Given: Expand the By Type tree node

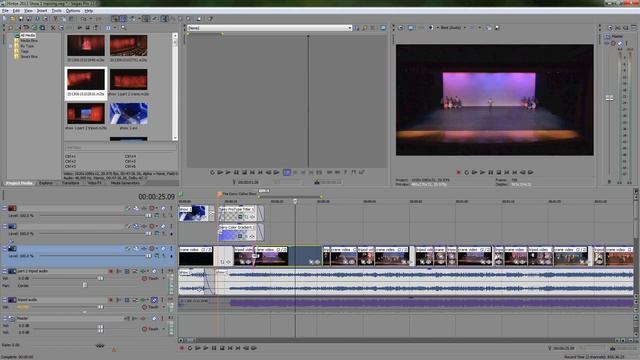Looking at the screenshot, I should (11, 46).
